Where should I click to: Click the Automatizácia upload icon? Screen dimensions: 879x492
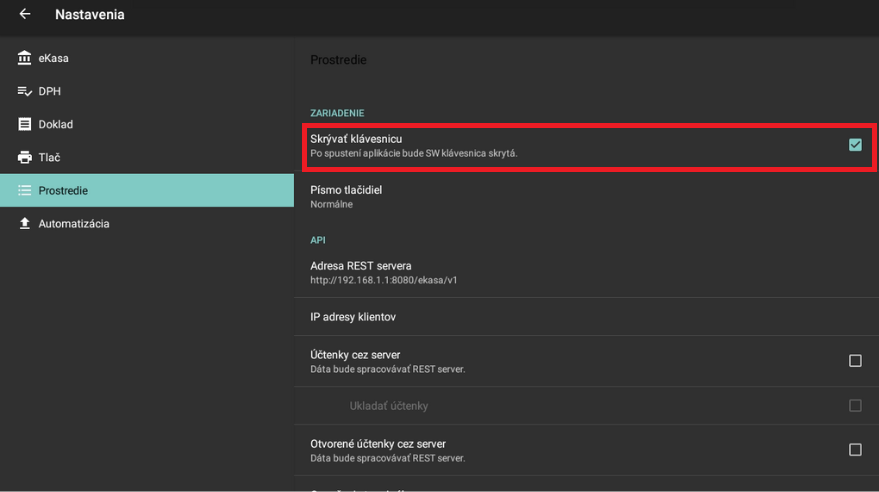[25, 223]
